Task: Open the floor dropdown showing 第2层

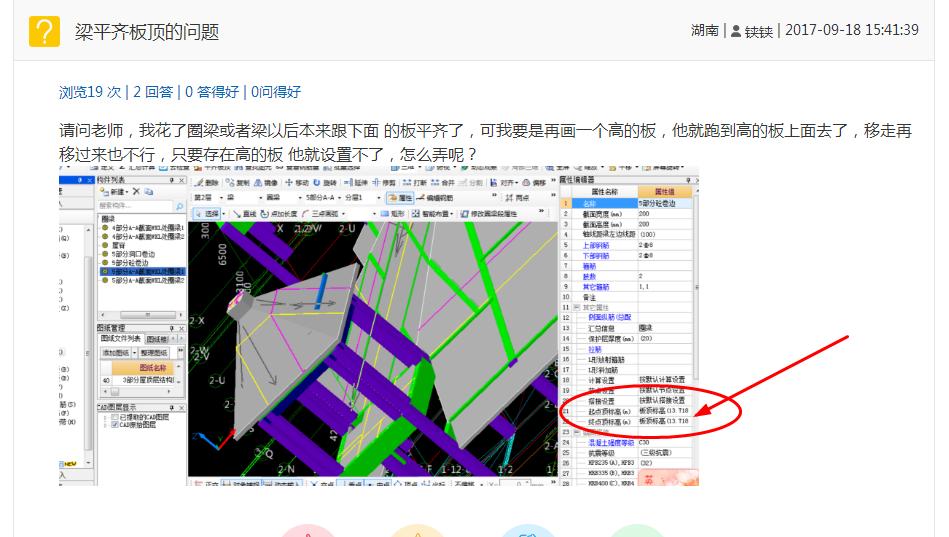Action: click(x=208, y=198)
